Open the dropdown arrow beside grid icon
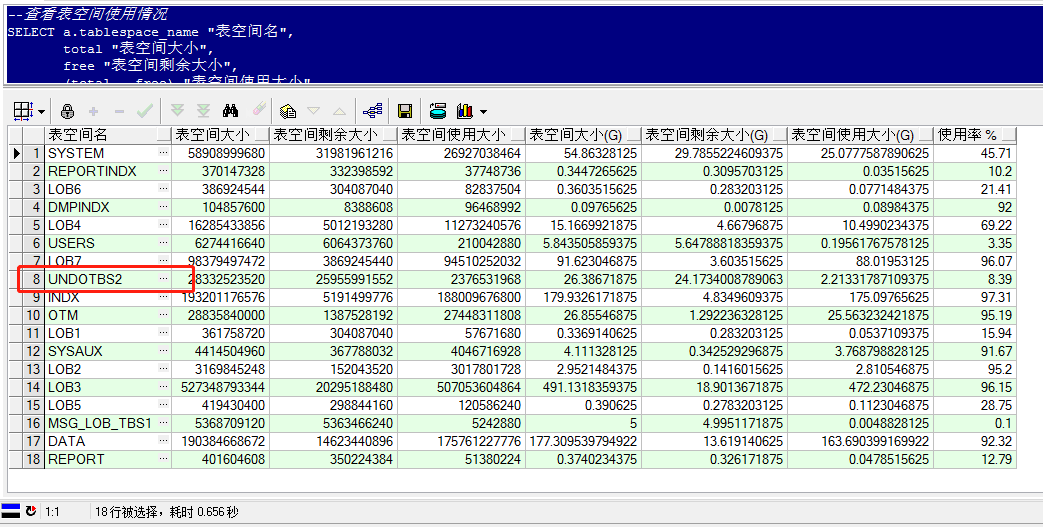Image resolution: width=1043 pixels, height=527 pixels. [x=41, y=111]
